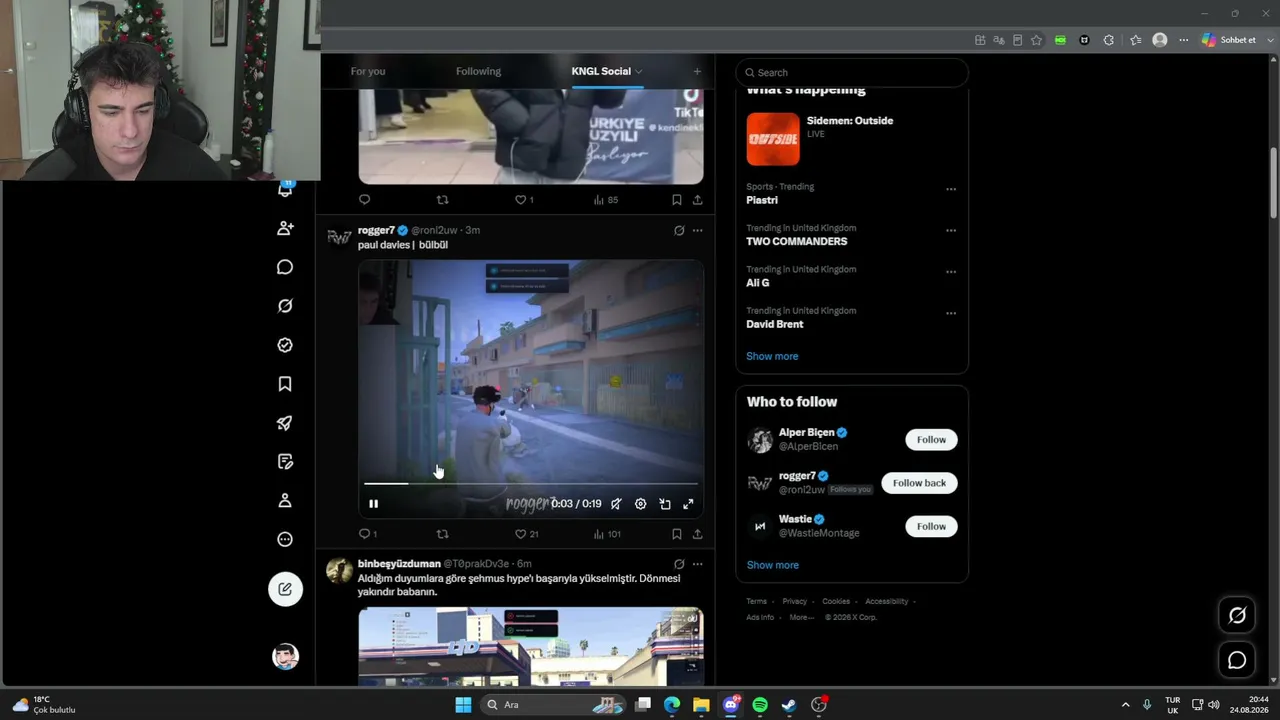Image resolution: width=1280 pixels, height=720 pixels.
Task: Open the rocket icon in left sidebar
Action: [285, 423]
